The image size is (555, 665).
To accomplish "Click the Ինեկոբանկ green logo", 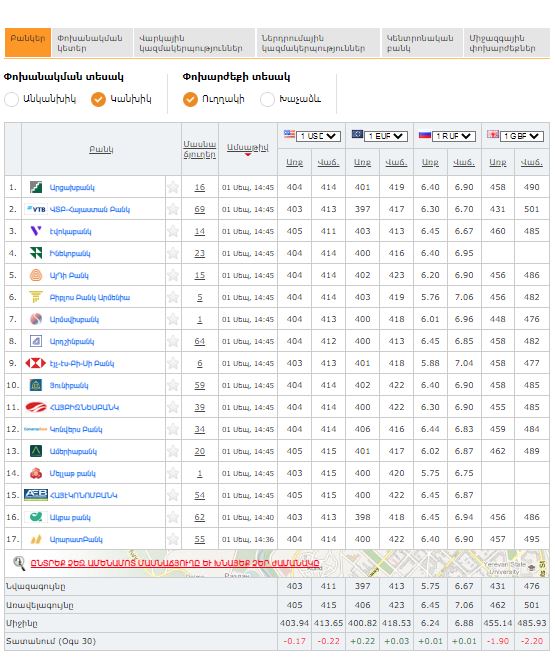I will [x=36, y=253].
